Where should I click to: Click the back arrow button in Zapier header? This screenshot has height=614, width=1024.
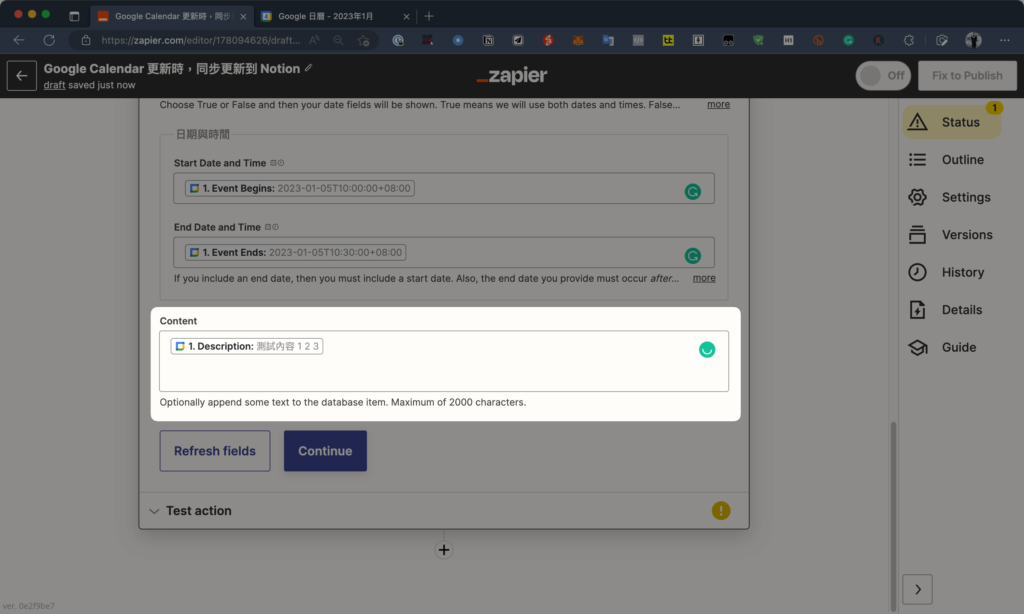(22, 76)
